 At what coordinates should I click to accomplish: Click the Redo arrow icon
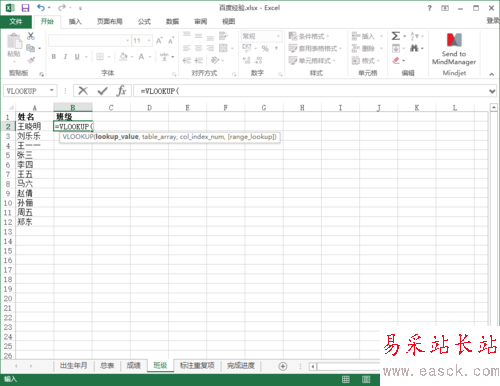62,7
